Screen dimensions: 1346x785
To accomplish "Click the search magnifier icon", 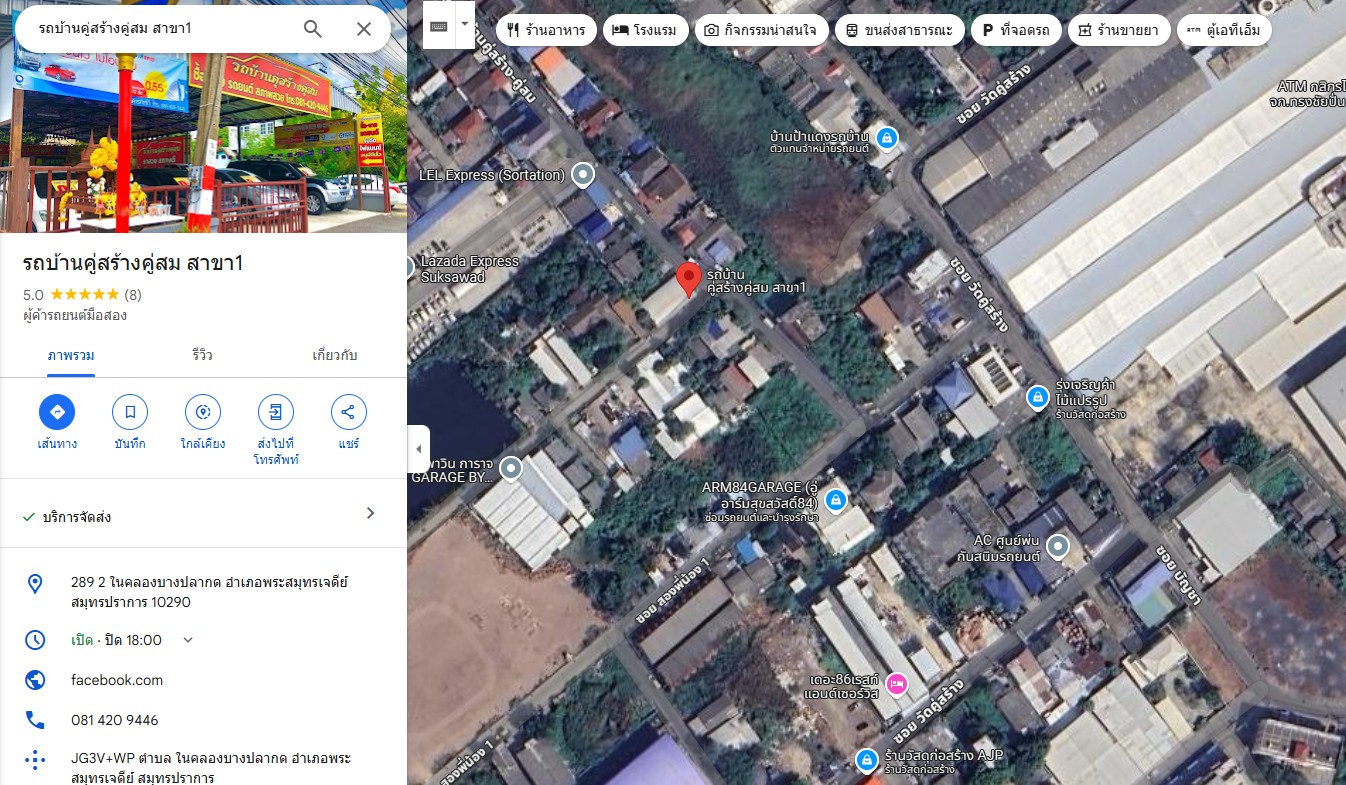I will [x=313, y=29].
